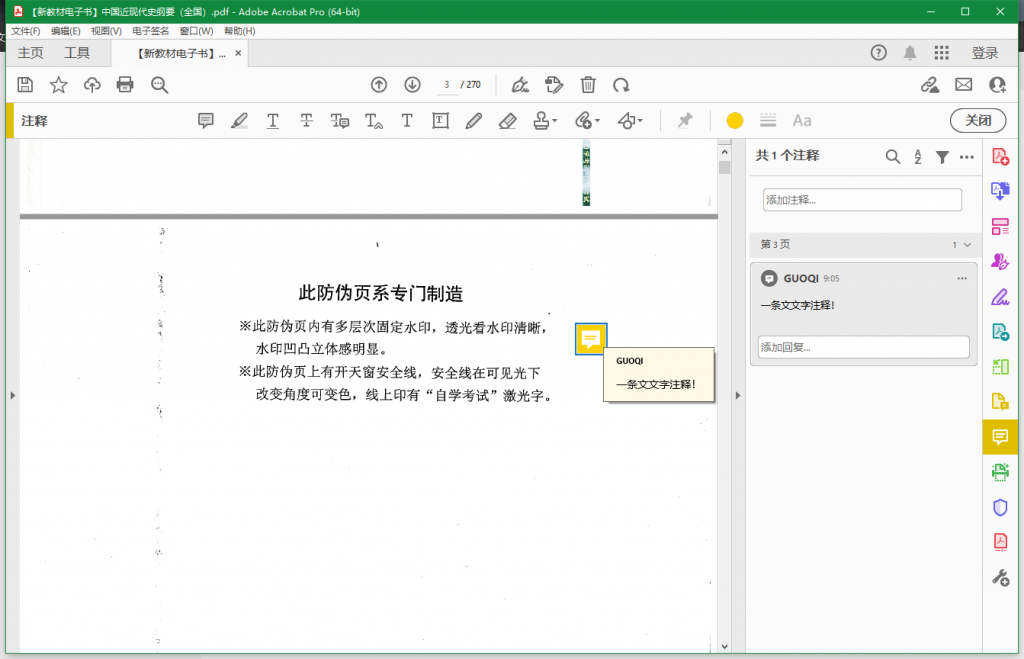Image resolution: width=1024 pixels, height=659 pixels.
Task: Open the yellow color picker swatch
Action: point(735,121)
